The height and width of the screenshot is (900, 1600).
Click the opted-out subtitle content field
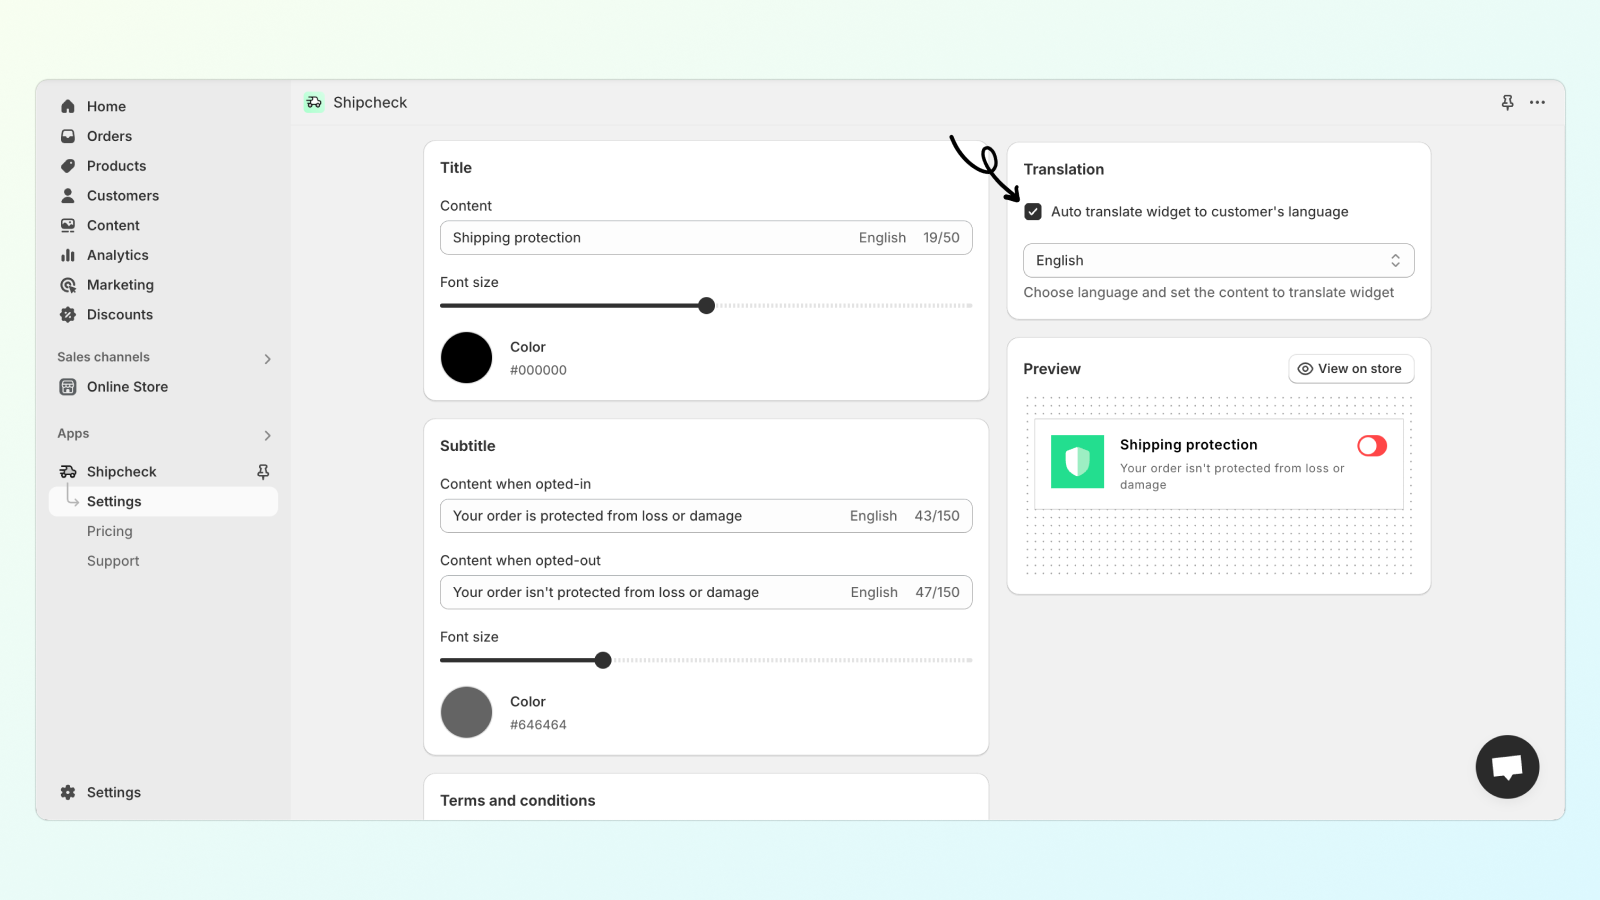(x=706, y=593)
